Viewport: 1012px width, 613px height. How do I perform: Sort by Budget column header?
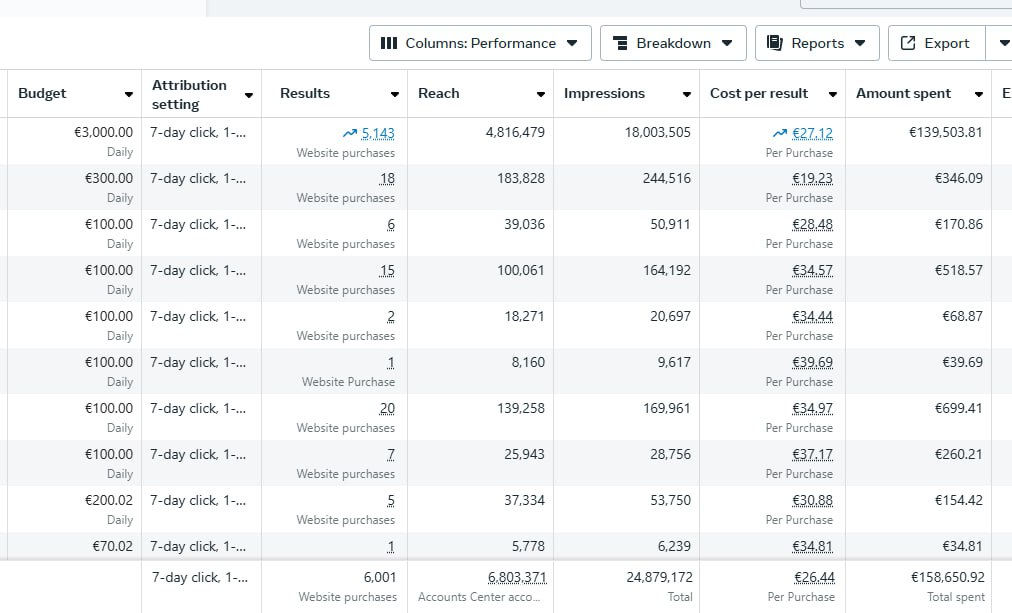(42, 93)
